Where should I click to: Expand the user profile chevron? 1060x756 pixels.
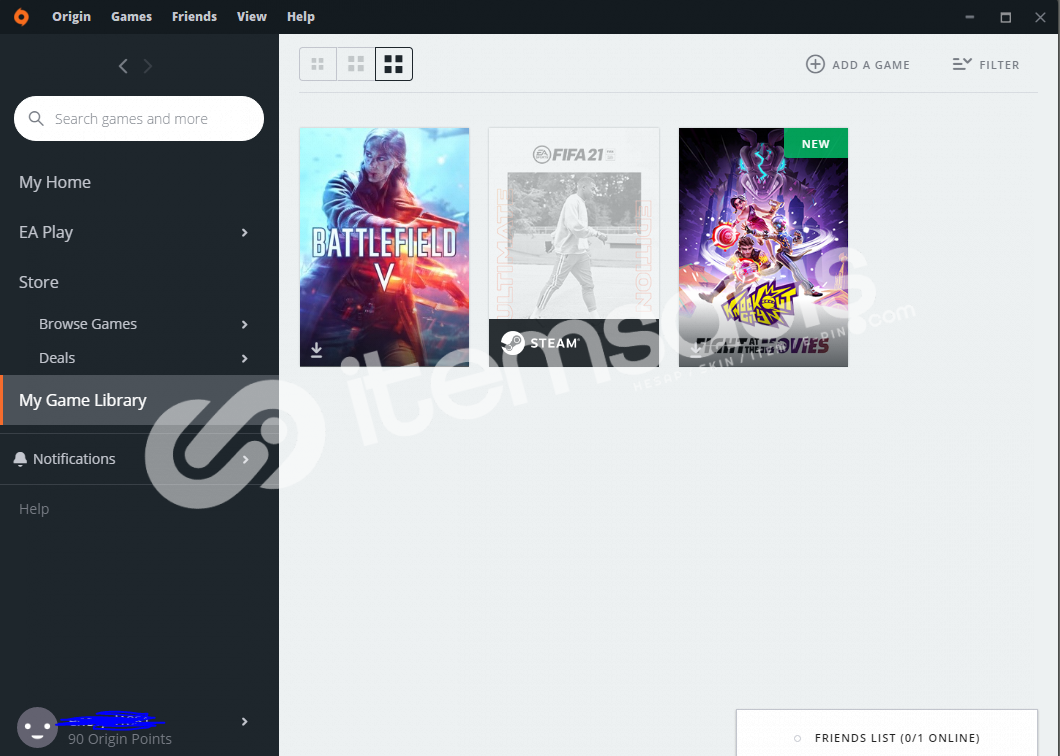tap(245, 722)
